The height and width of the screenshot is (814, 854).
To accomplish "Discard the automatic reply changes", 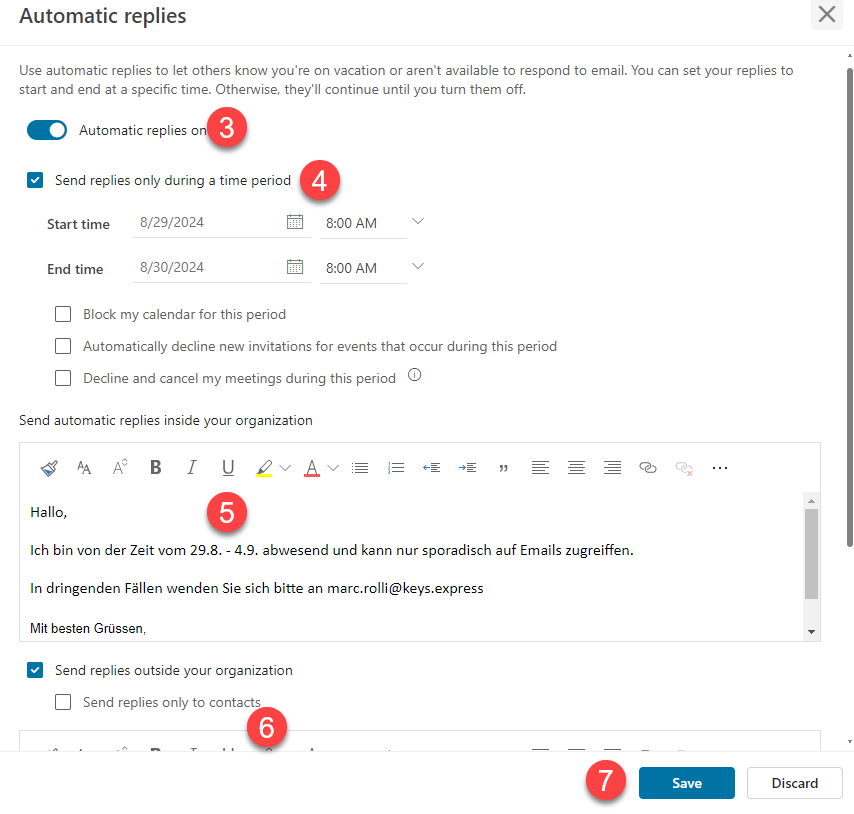I will 795,783.
